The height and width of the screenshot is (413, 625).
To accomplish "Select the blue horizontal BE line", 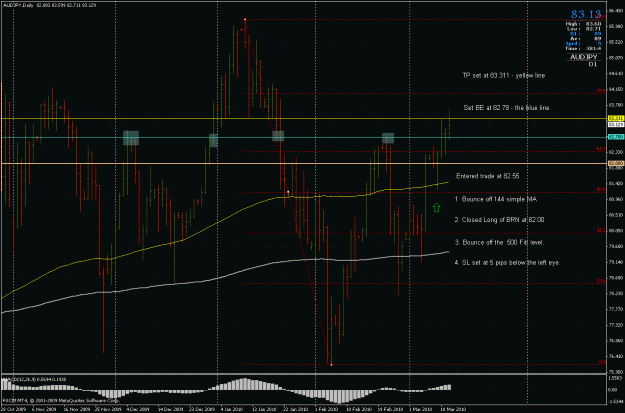I will [304, 138].
